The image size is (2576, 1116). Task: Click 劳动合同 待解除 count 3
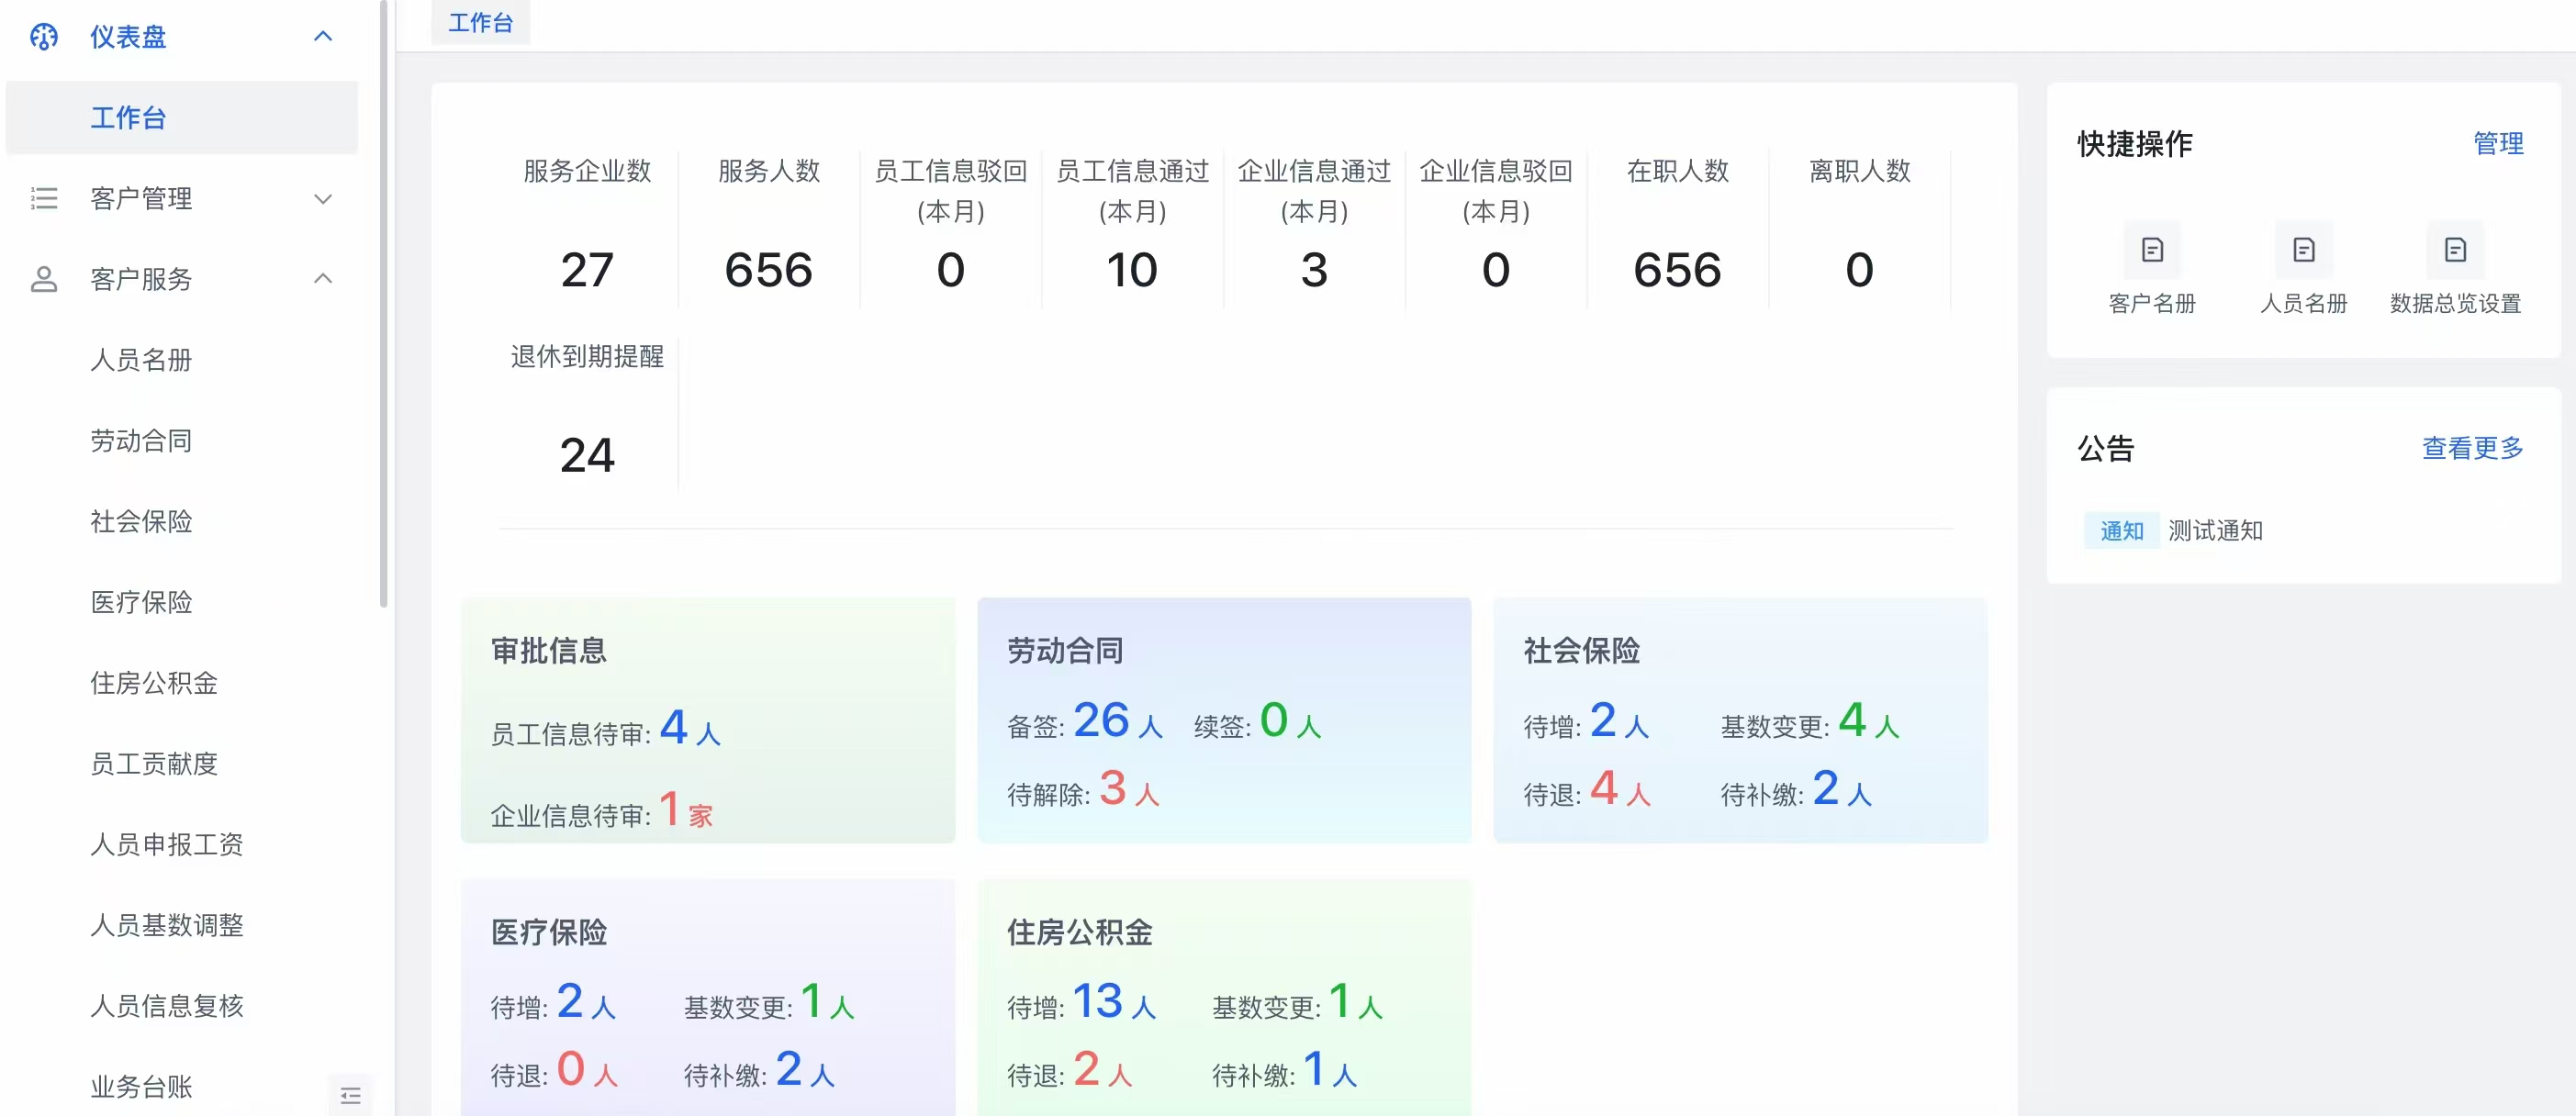click(1112, 789)
